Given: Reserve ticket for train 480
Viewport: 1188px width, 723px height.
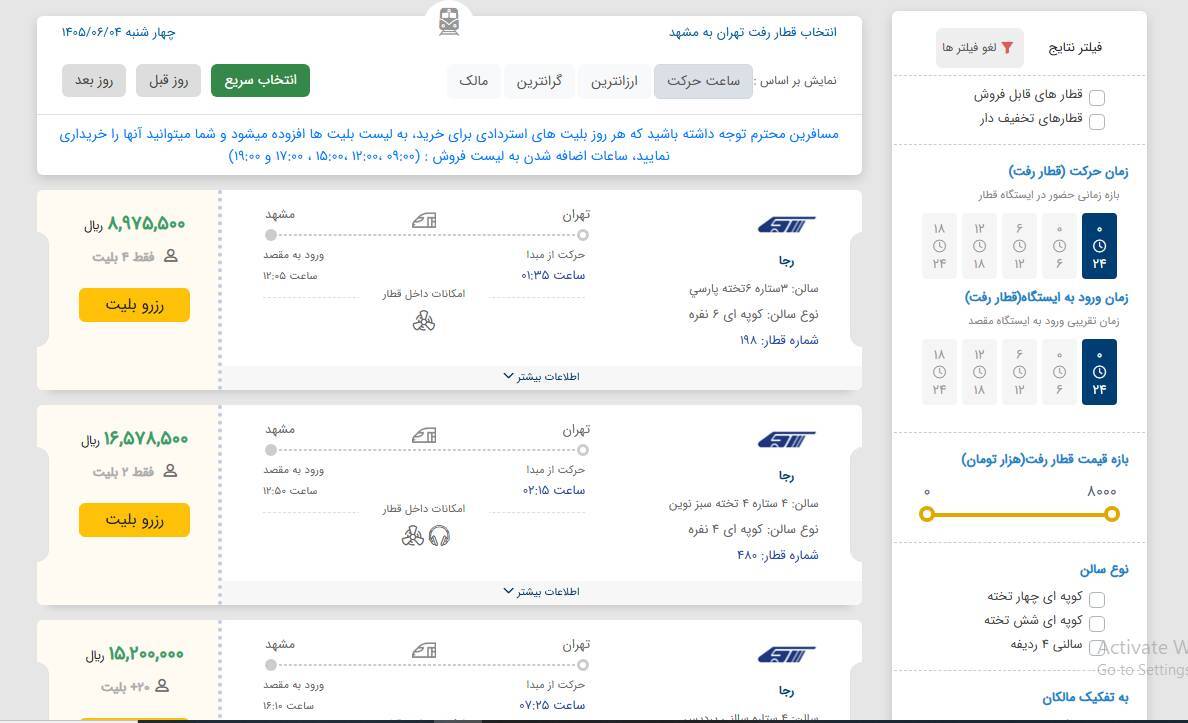Looking at the screenshot, I should click(x=134, y=520).
